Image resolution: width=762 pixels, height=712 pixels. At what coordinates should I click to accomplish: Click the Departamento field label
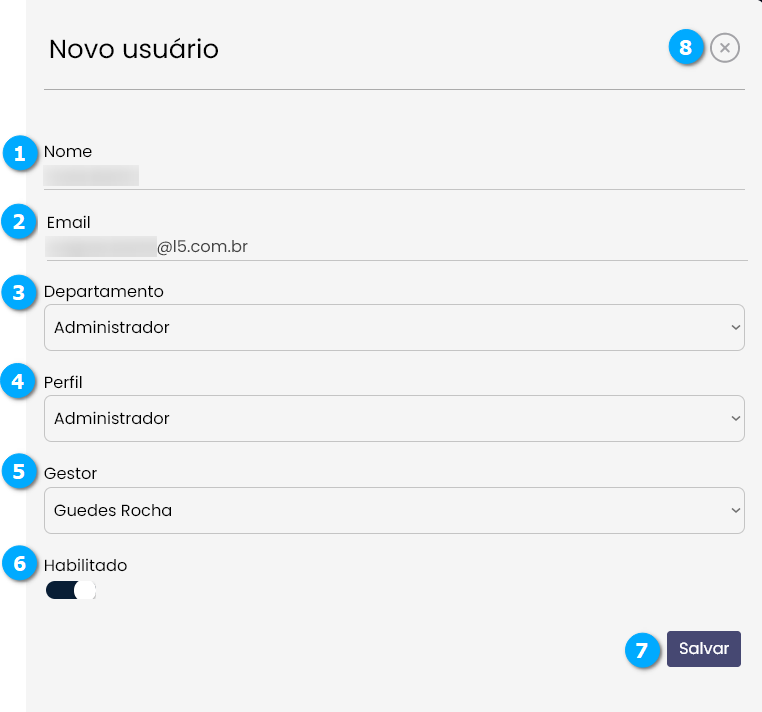point(104,292)
